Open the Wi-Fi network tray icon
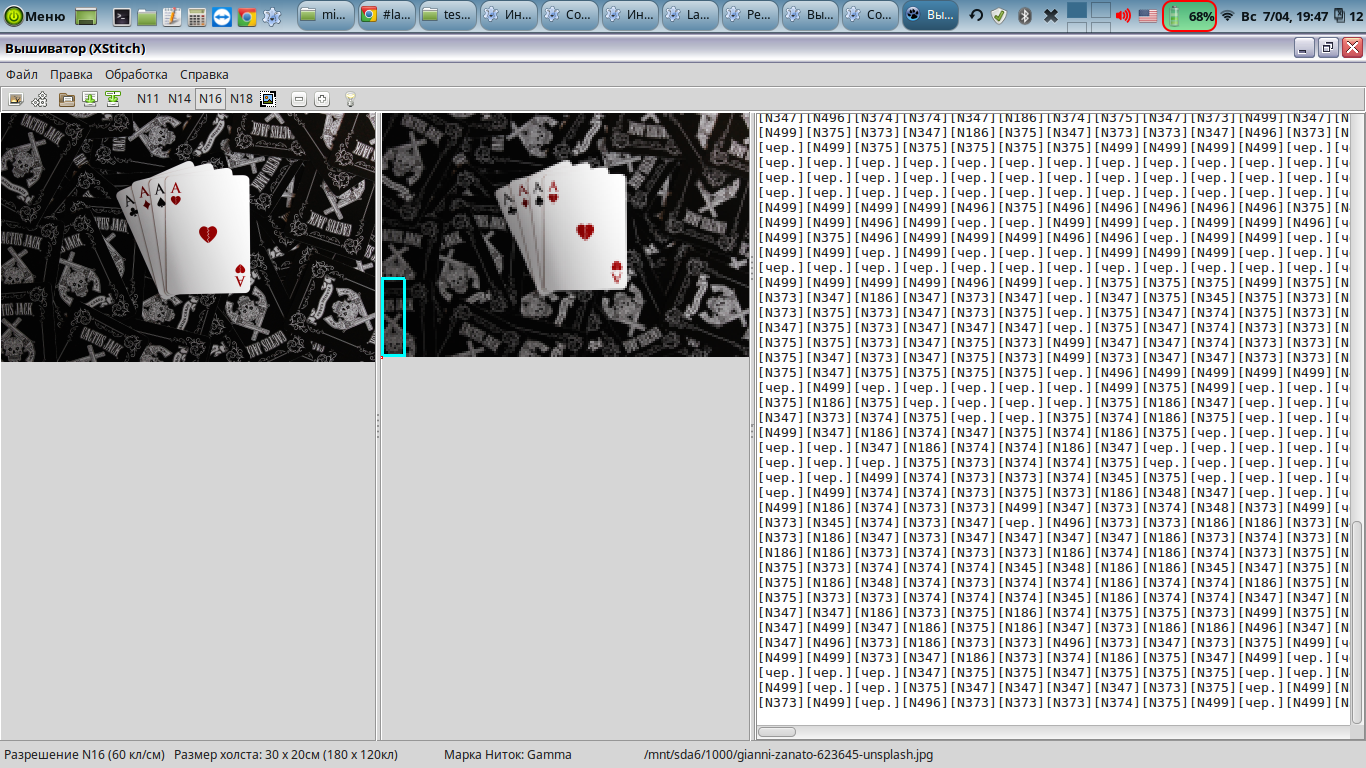 coord(1227,16)
